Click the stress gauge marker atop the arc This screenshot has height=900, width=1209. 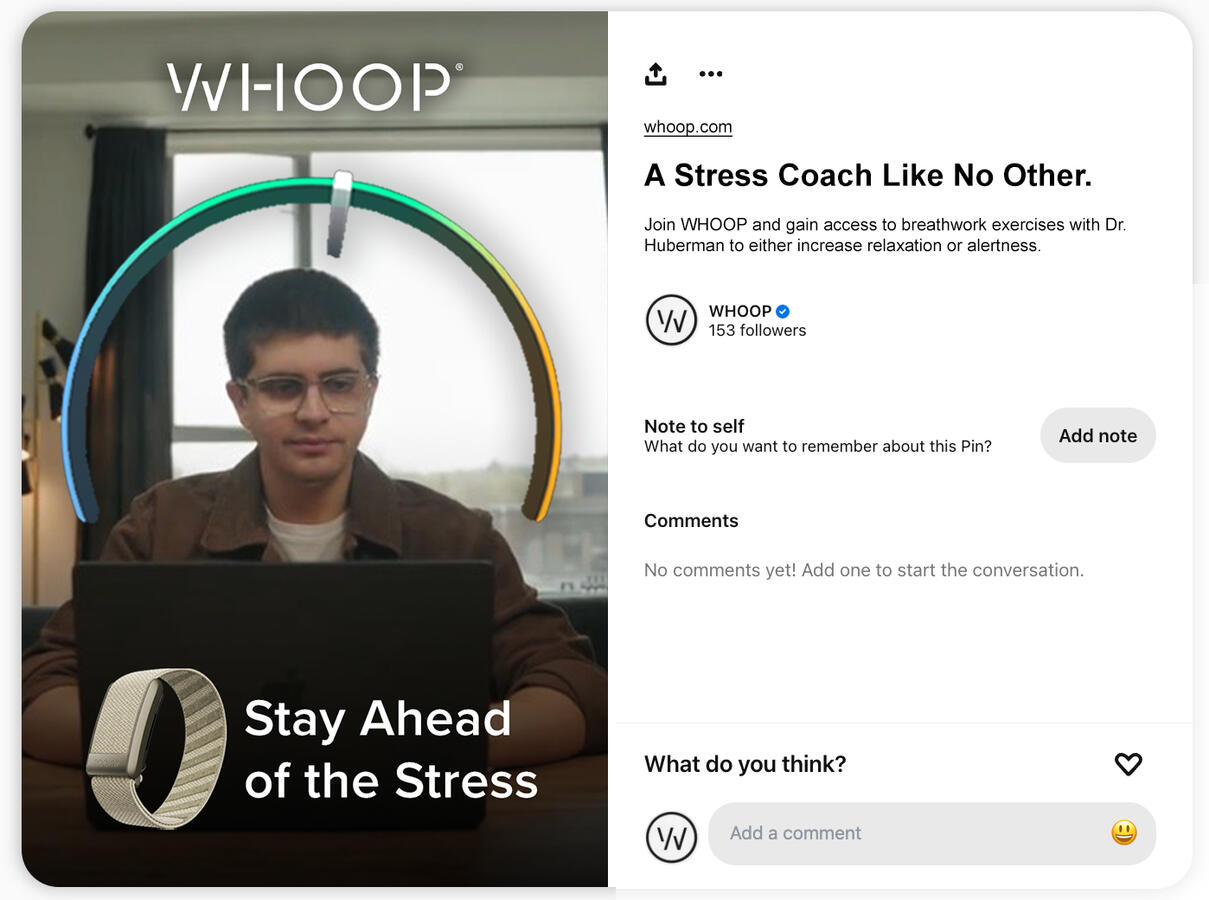pyautogui.click(x=341, y=213)
